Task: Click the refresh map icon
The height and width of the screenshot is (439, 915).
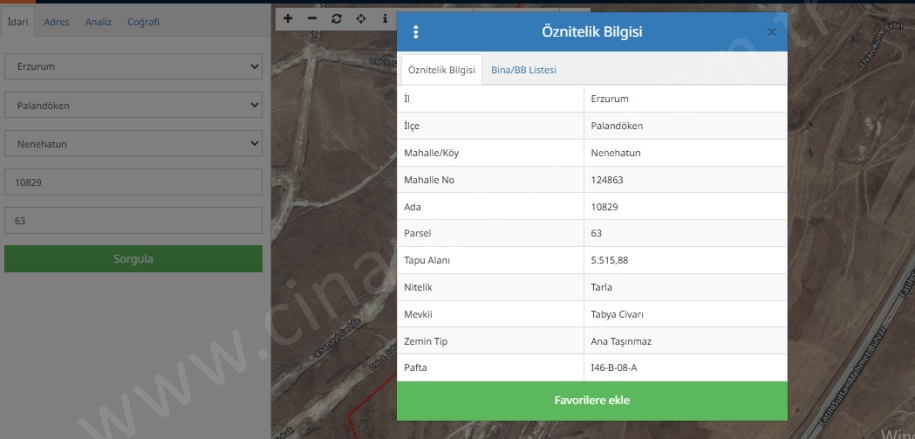Action: click(x=336, y=18)
